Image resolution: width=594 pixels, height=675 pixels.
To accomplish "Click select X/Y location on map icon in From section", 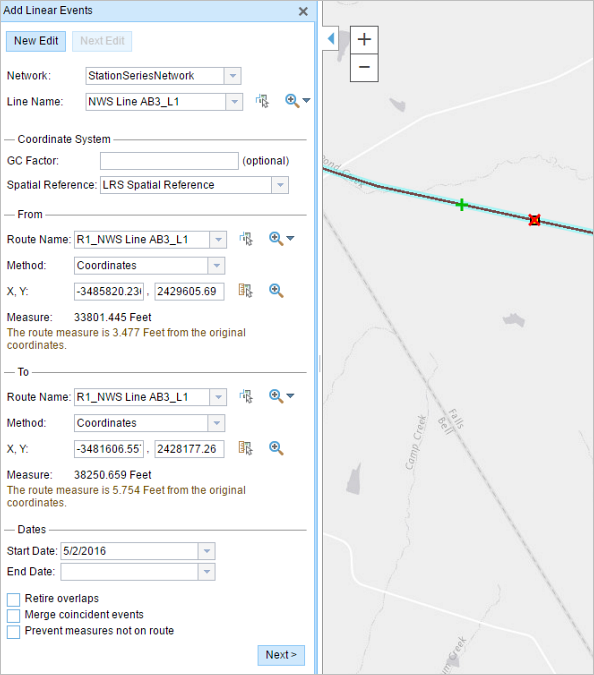I will (x=246, y=291).
